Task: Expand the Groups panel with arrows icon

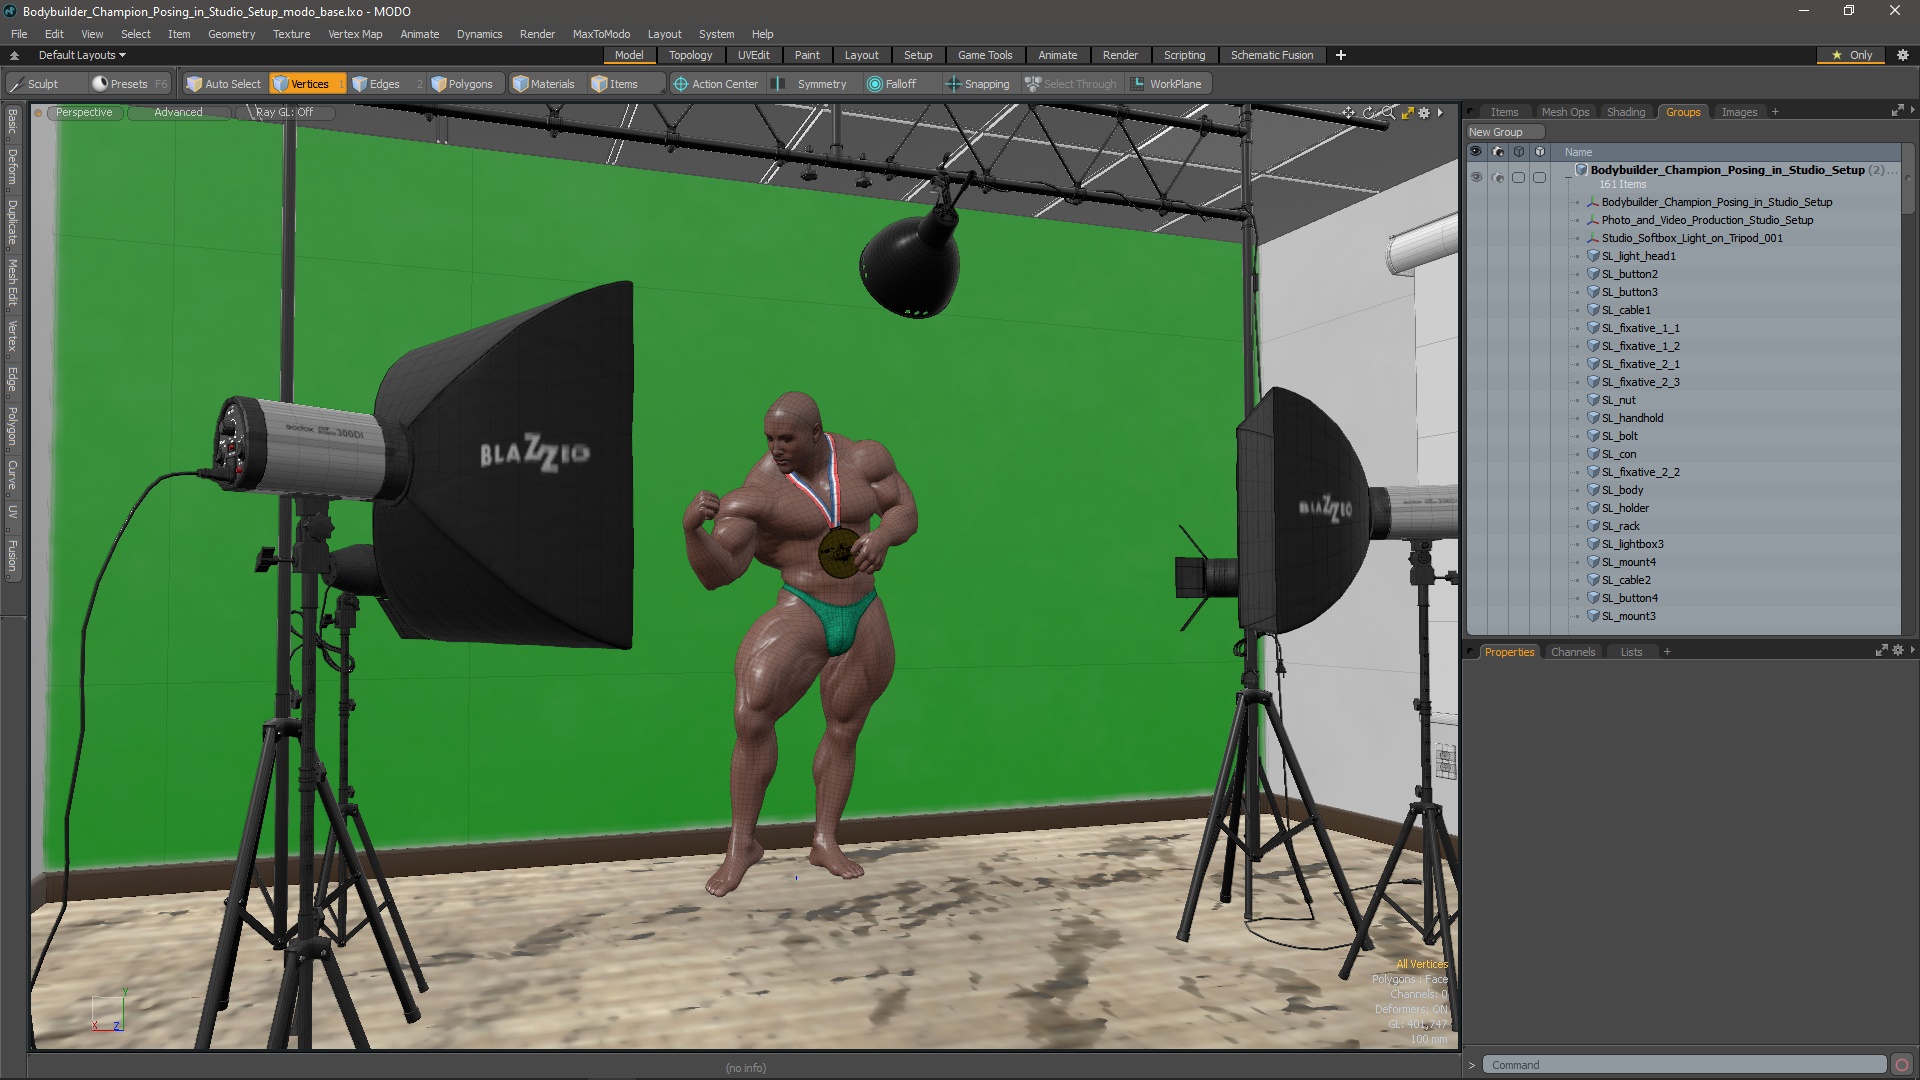Action: [1897, 111]
